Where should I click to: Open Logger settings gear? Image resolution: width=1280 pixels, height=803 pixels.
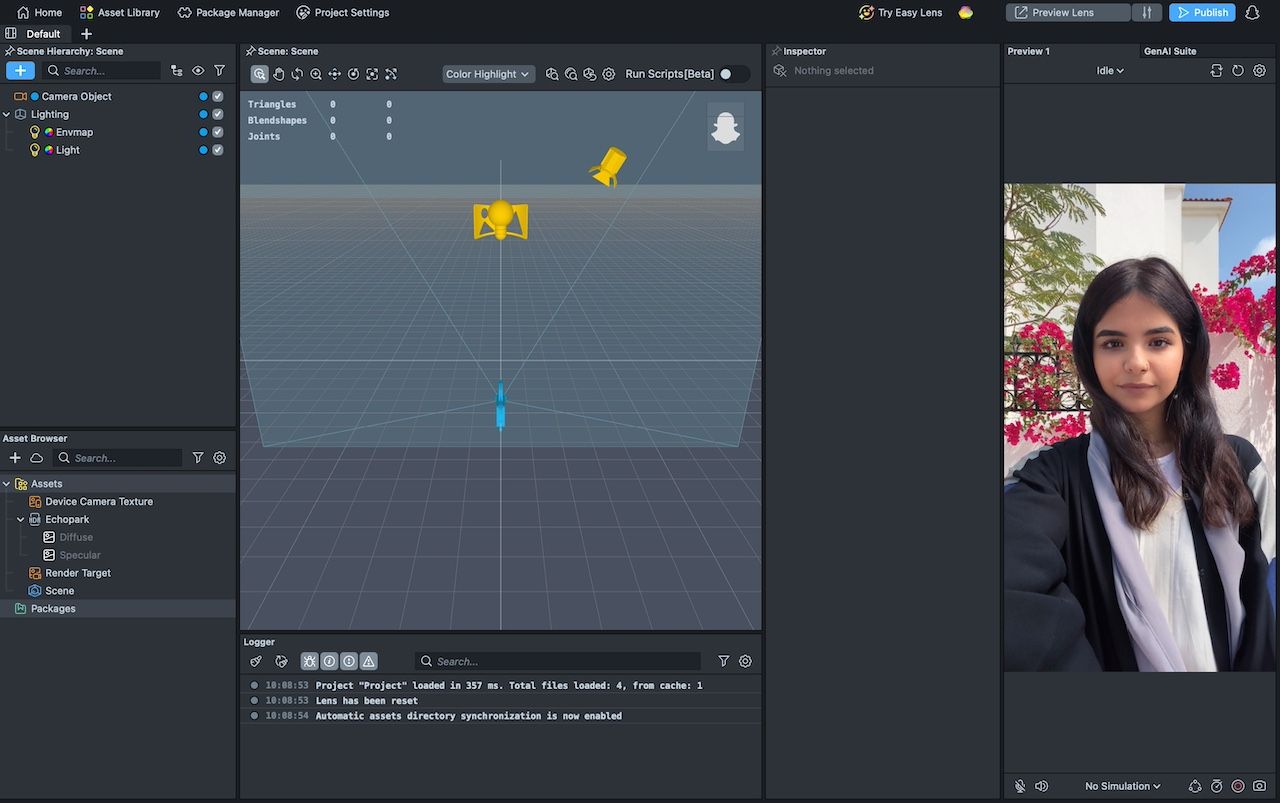(745, 661)
